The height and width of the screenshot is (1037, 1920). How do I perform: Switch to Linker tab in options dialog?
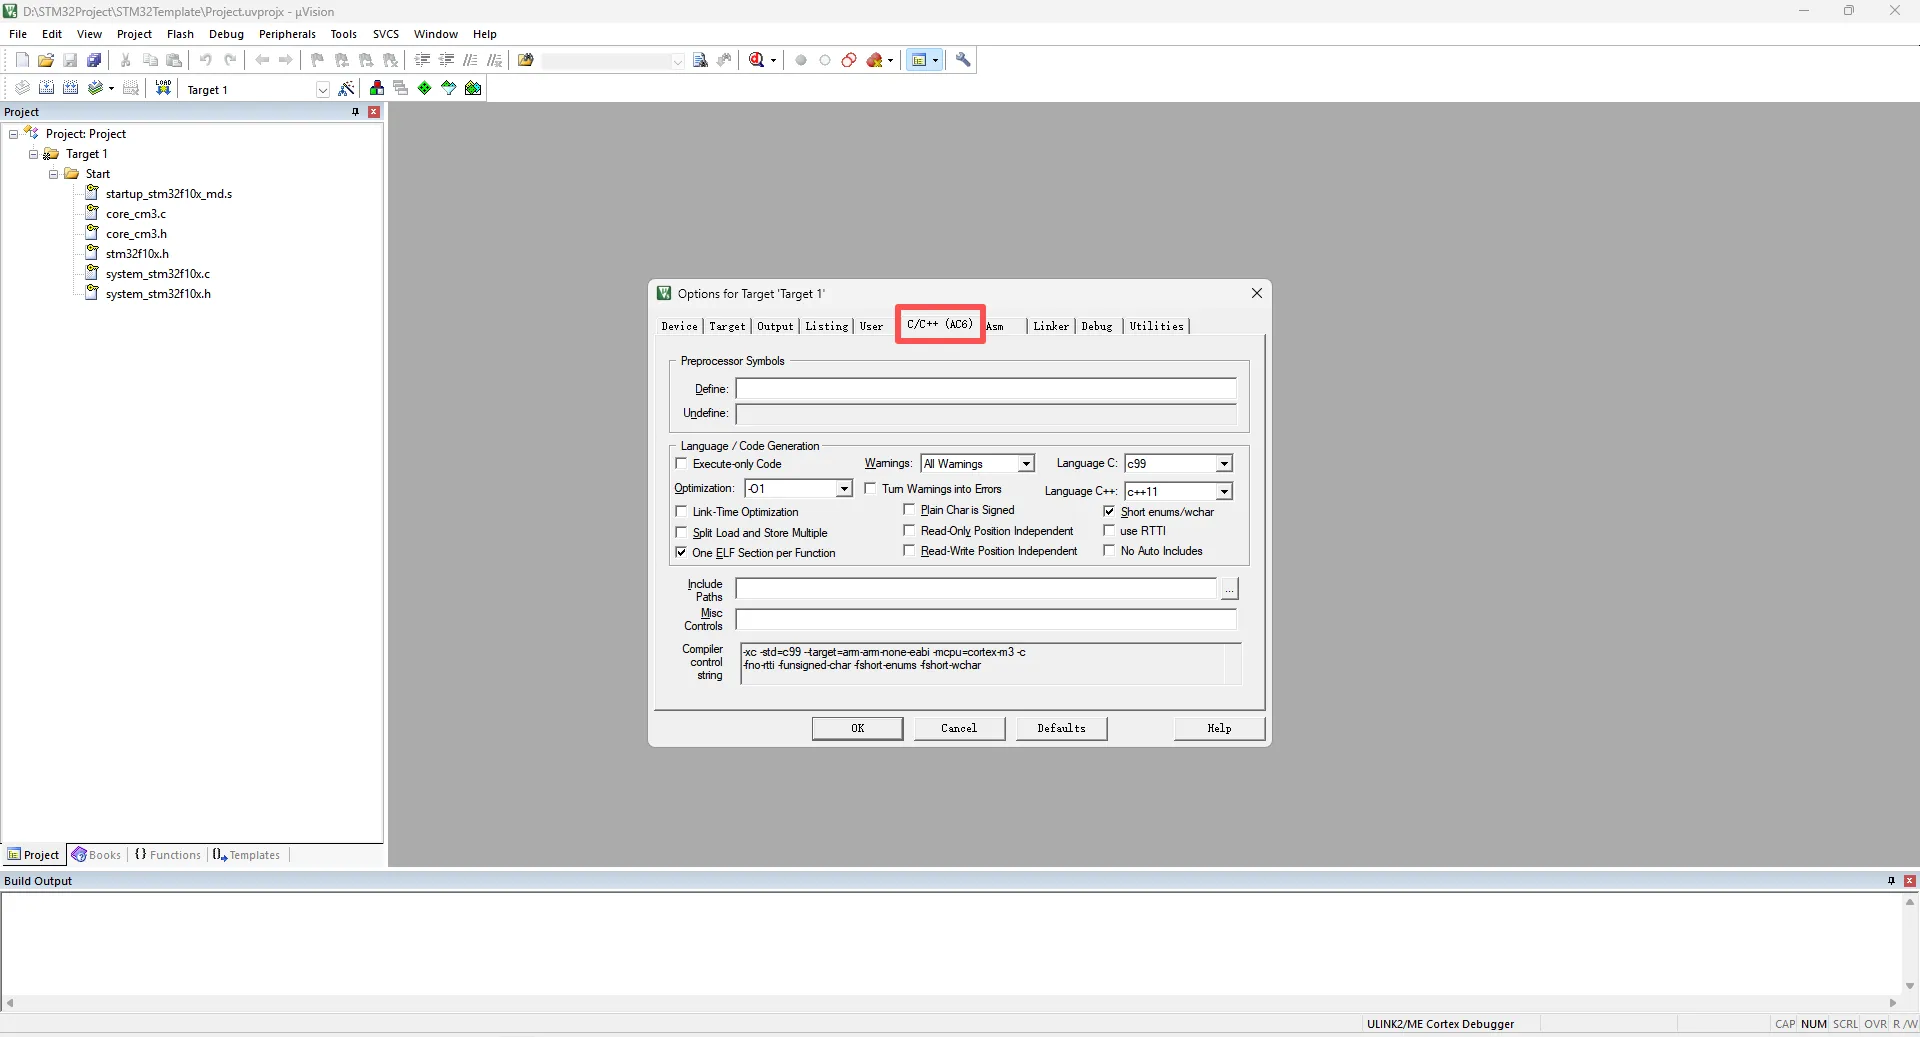[1051, 326]
